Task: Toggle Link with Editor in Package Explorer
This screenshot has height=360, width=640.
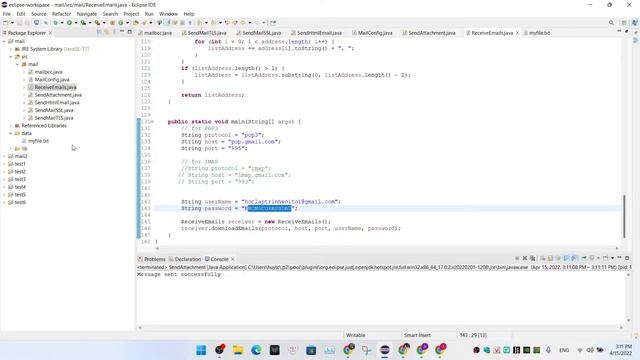Action: pyautogui.click(x=107, y=32)
